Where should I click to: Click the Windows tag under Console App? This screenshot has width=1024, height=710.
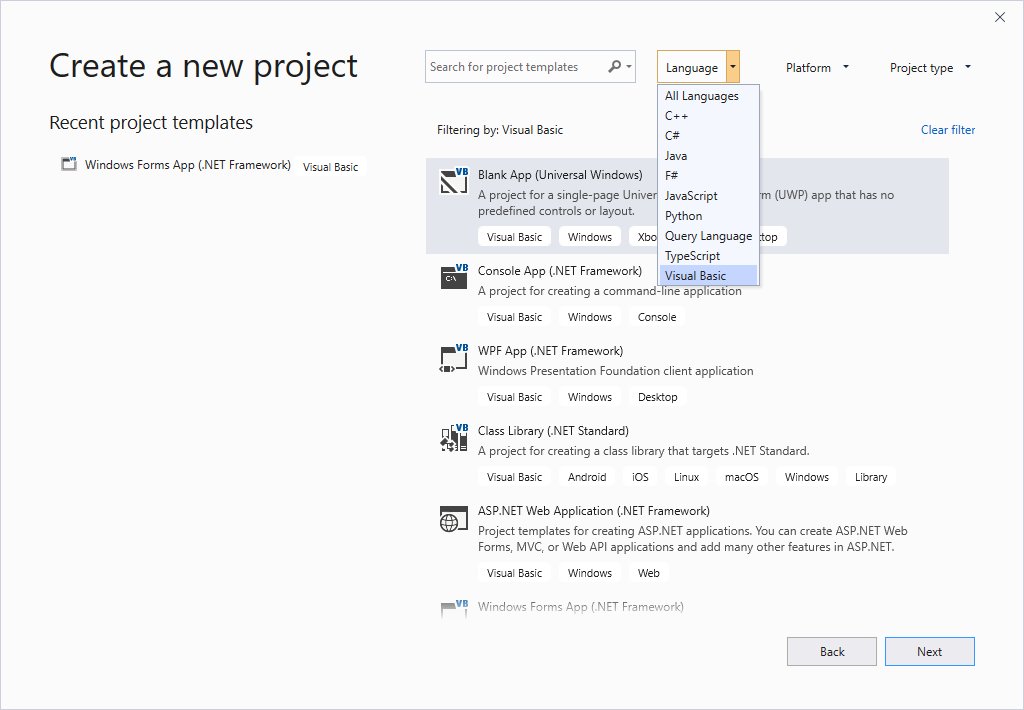click(x=590, y=317)
